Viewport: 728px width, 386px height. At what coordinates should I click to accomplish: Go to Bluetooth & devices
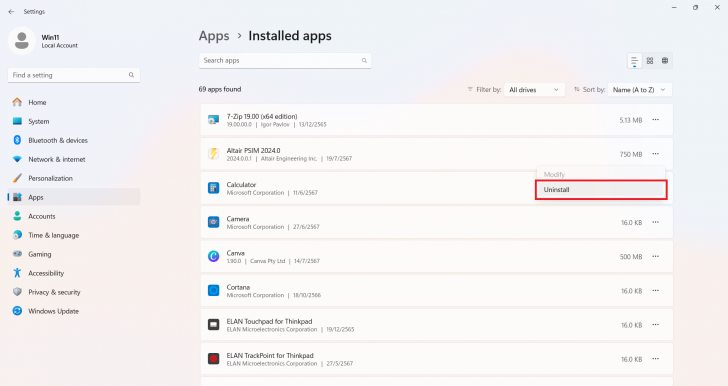tap(74, 140)
